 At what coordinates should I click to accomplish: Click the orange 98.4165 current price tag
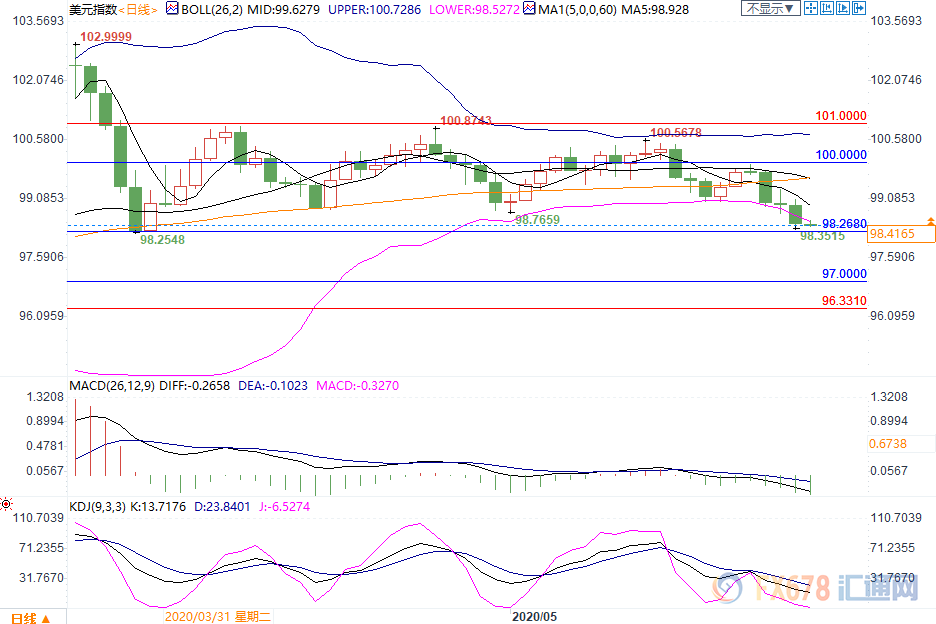pyautogui.click(x=900, y=234)
